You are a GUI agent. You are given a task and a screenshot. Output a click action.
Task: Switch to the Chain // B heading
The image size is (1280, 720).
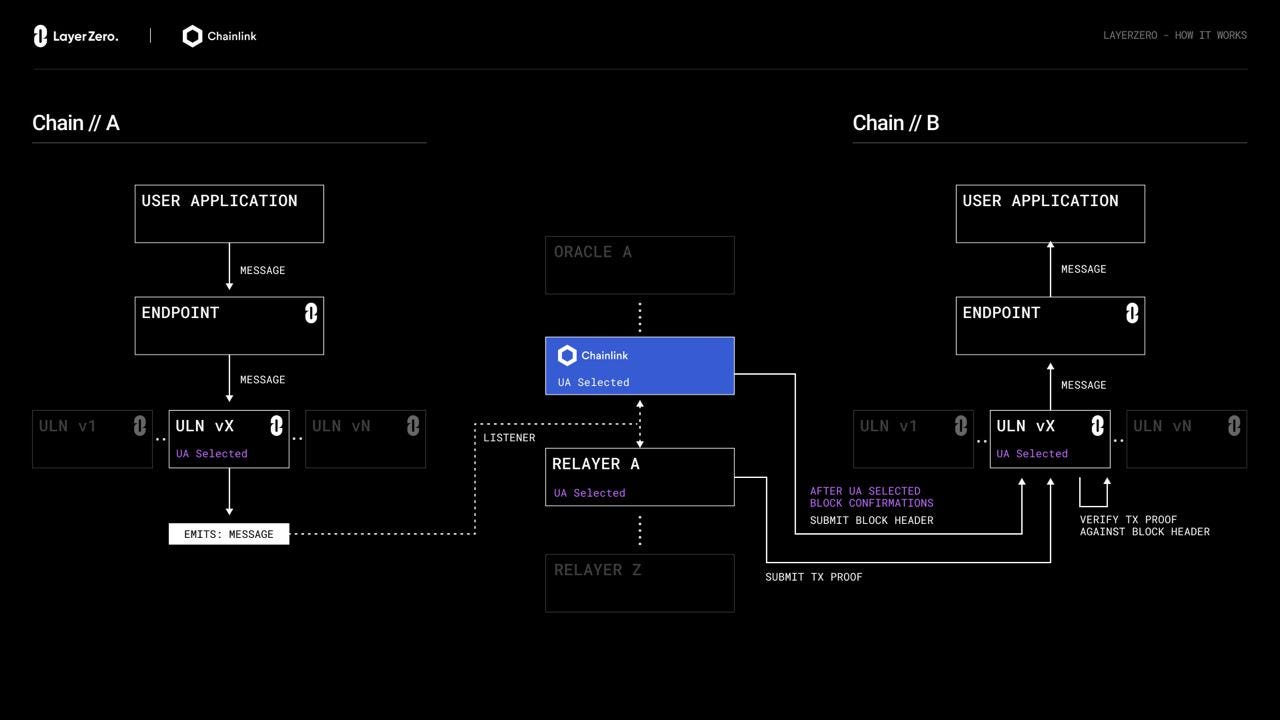coord(897,122)
